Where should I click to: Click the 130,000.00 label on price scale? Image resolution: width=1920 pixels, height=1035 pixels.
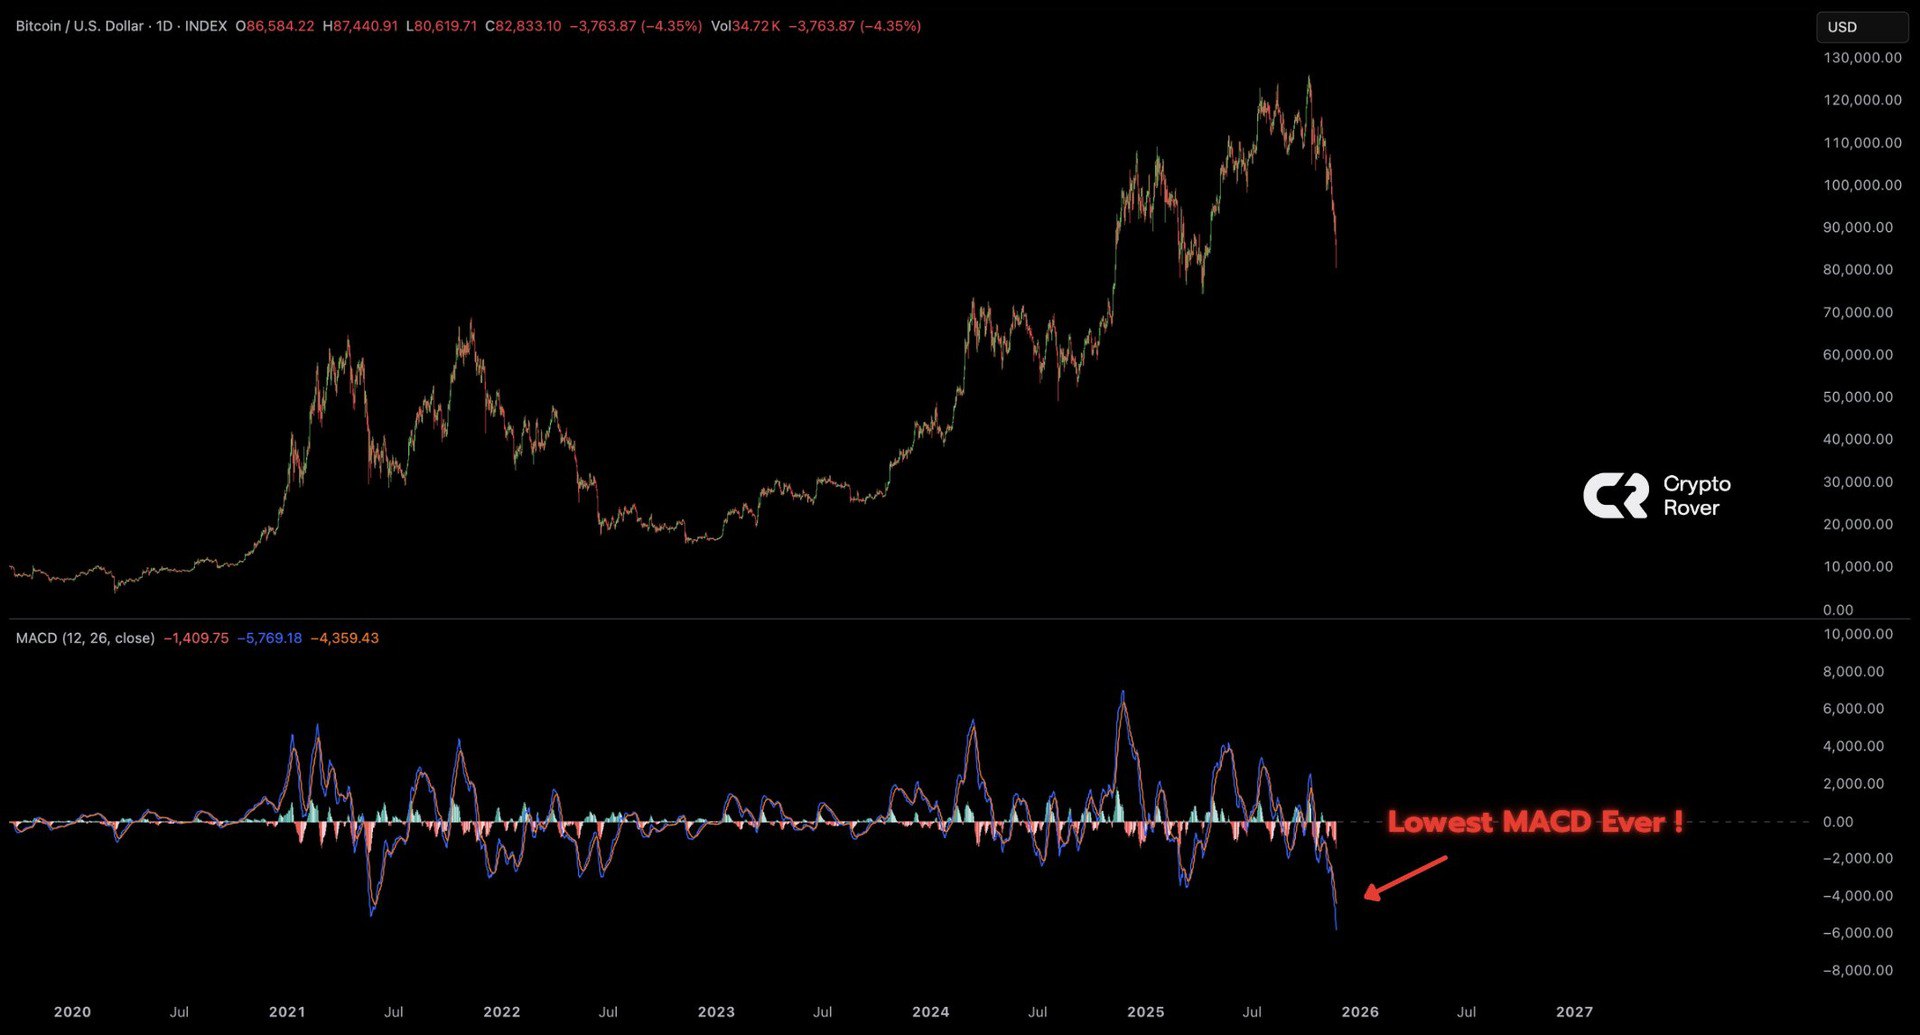1862,58
